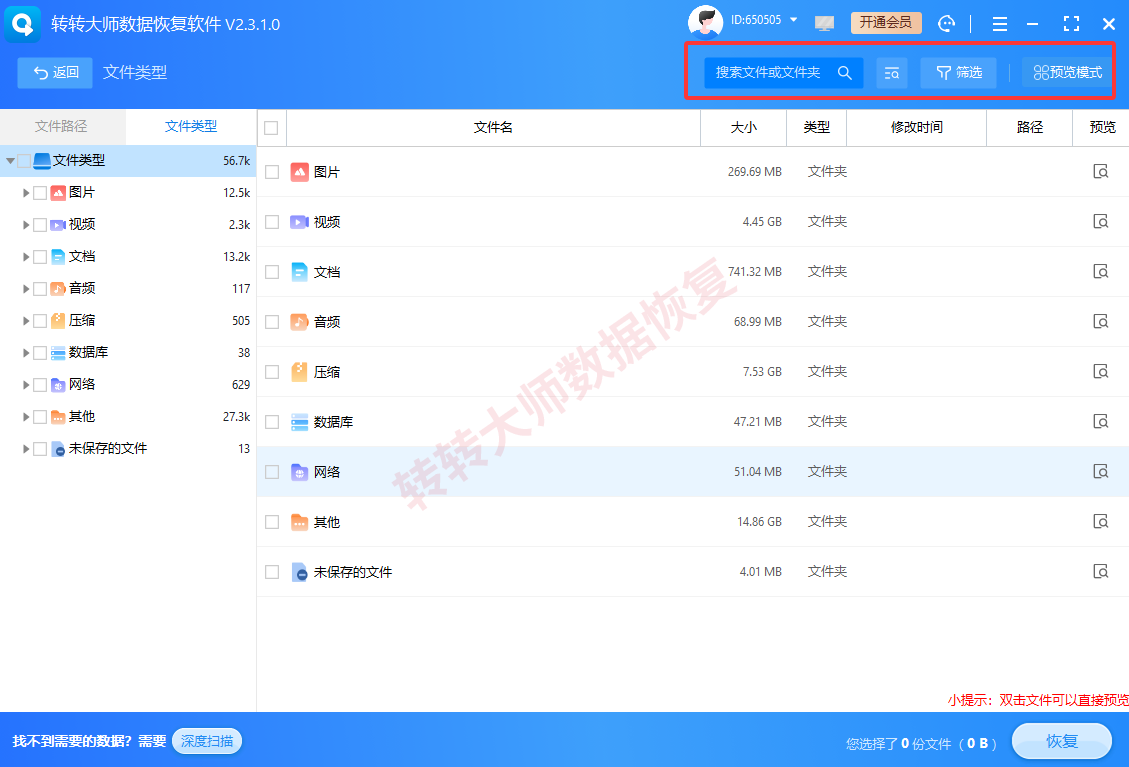
Task: Open the ID:650505 account dropdown arrow
Action: pos(793,20)
